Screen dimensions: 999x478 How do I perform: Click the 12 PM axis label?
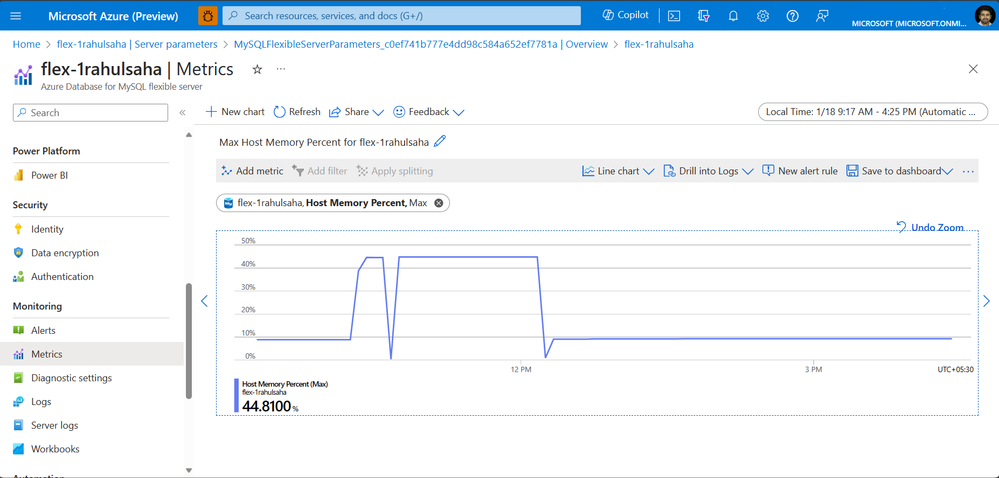pos(521,370)
